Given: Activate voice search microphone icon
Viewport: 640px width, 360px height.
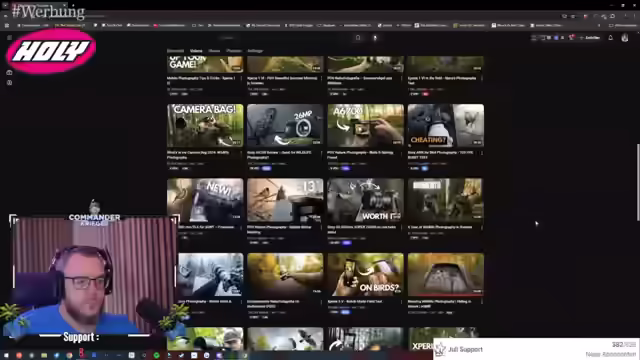Looking at the screenshot, I should coord(375,38).
